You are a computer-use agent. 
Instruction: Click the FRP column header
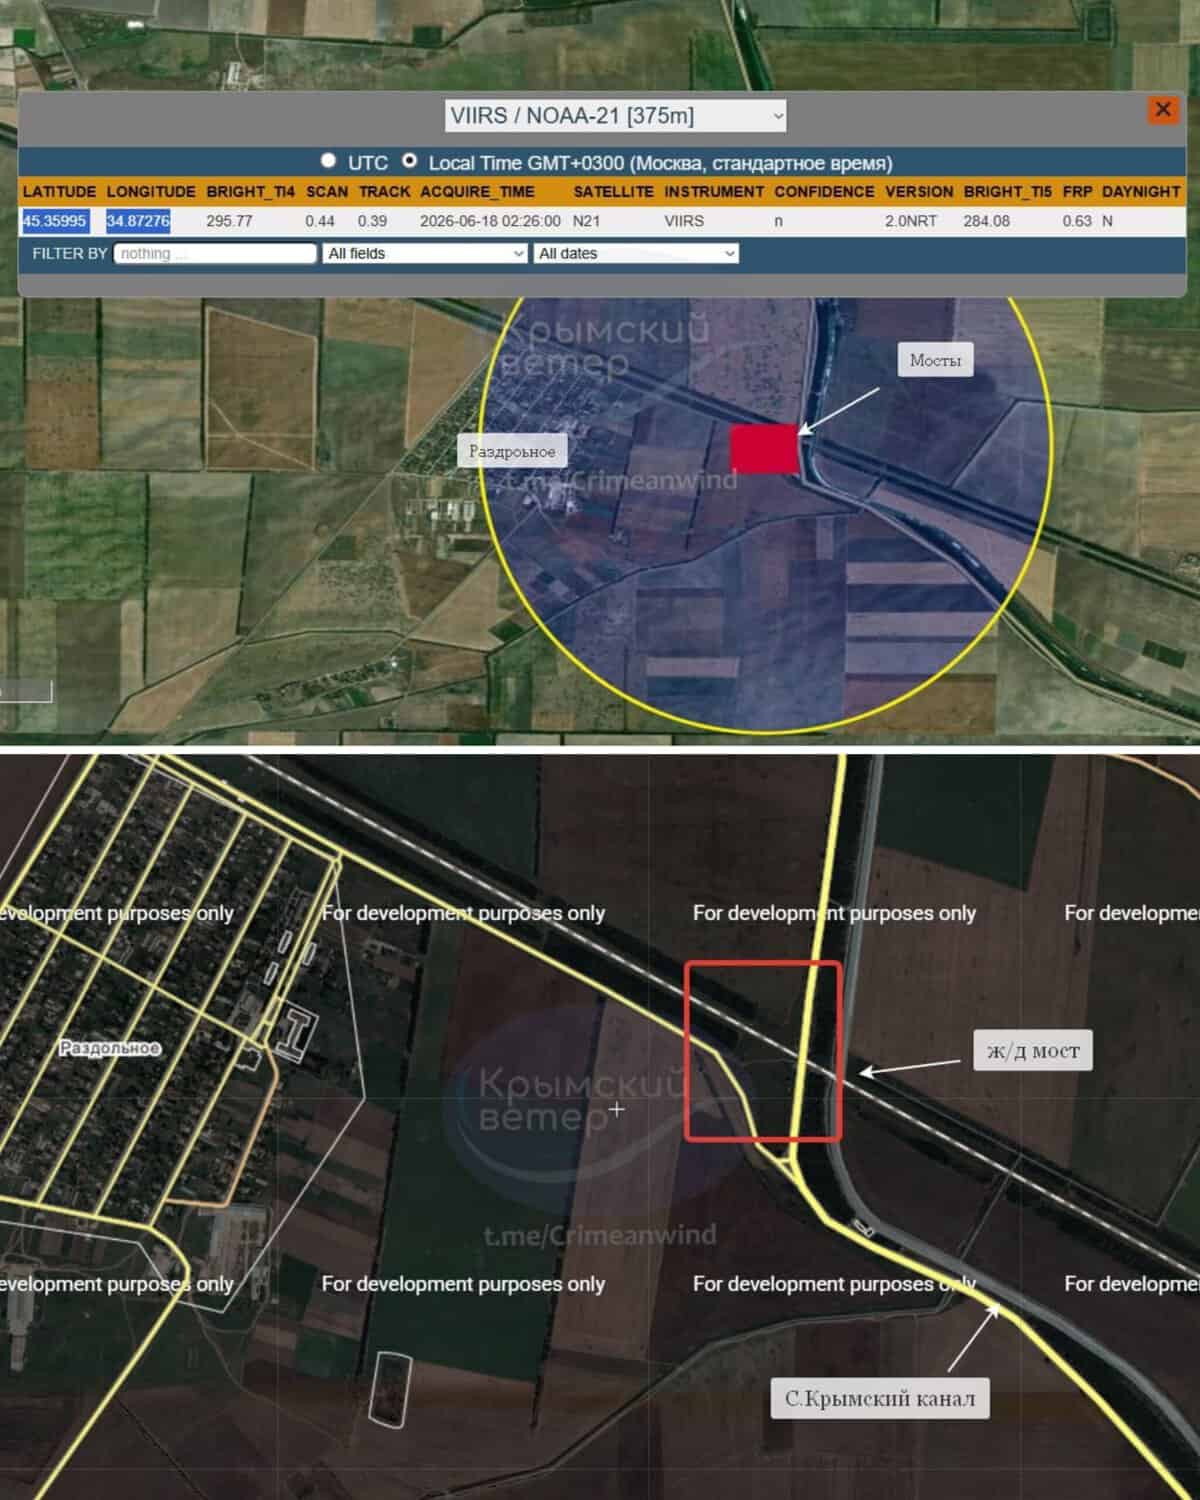click(x=1077, y=192)
